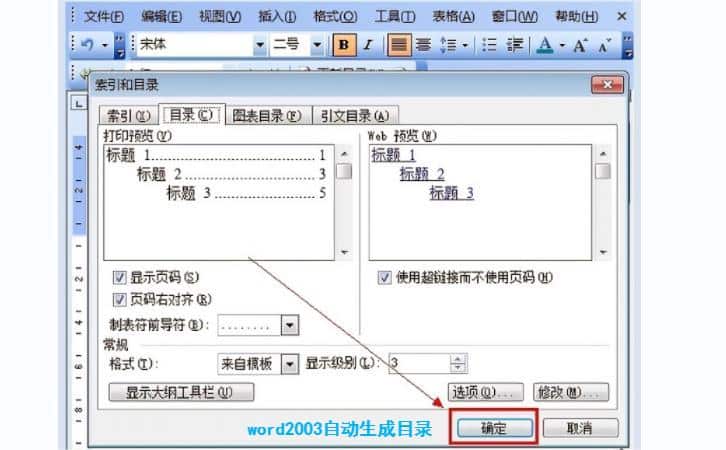Viewport: 726px width, 450px height.
Task: Close the 索引和目录 dialog
Action: pos(607,85)
